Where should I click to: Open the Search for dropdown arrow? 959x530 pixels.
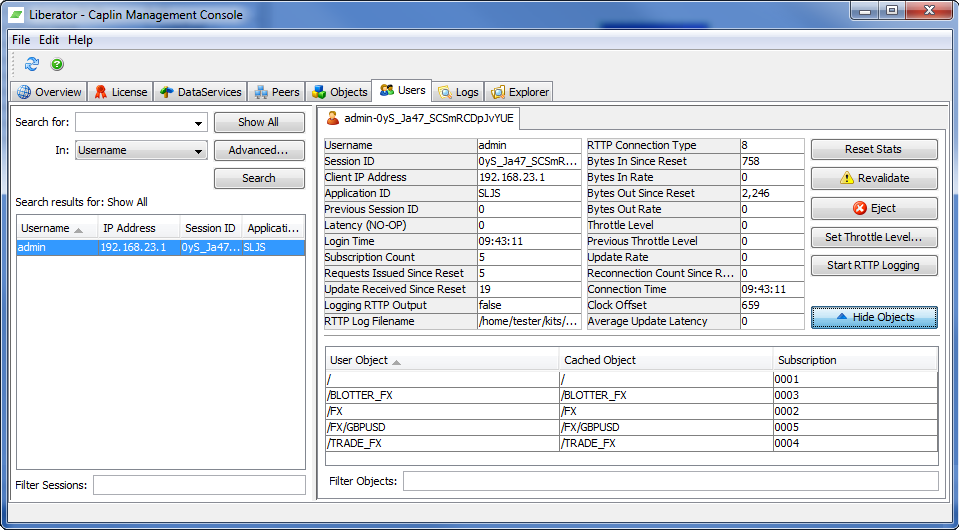tap(198, 122)
